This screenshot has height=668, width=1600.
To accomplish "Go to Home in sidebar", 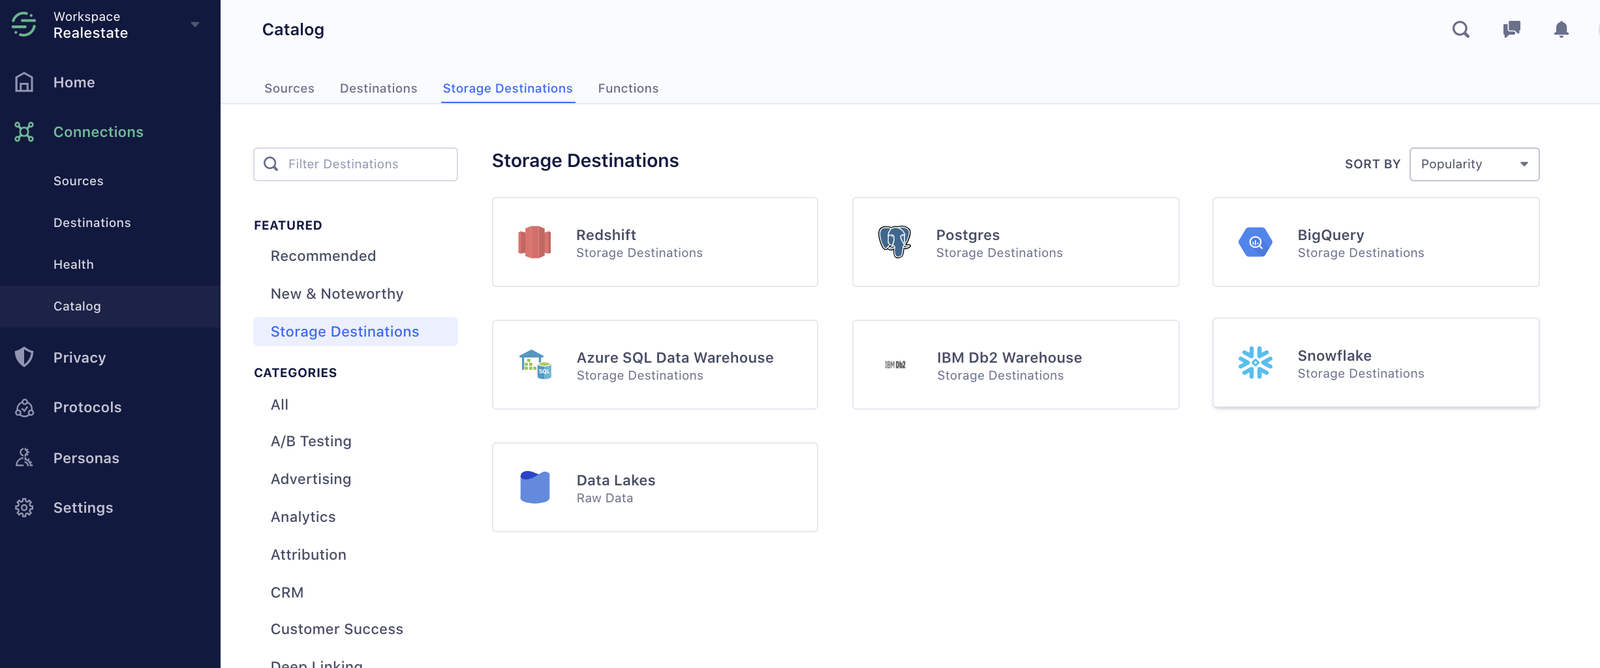I will coord(74,82).
